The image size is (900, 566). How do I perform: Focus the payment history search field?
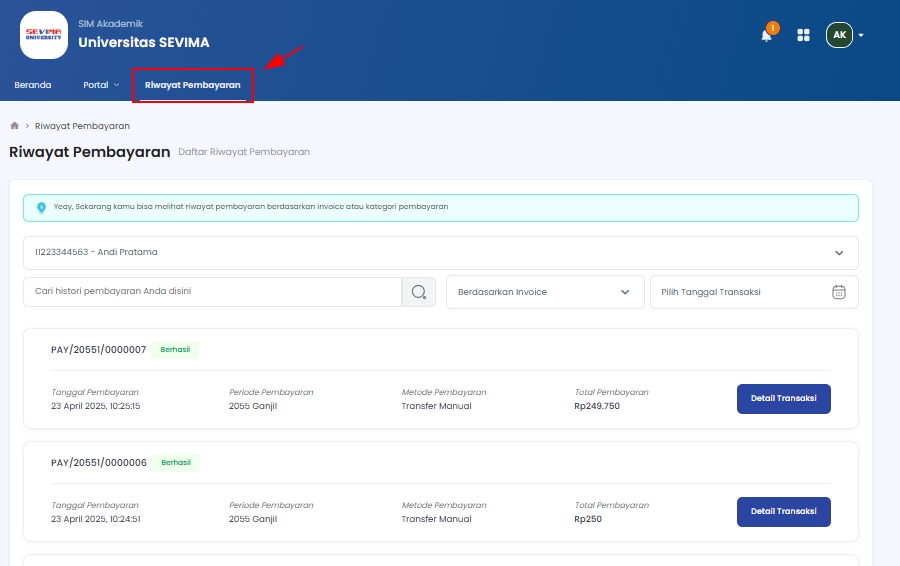(x=212, y=292)
